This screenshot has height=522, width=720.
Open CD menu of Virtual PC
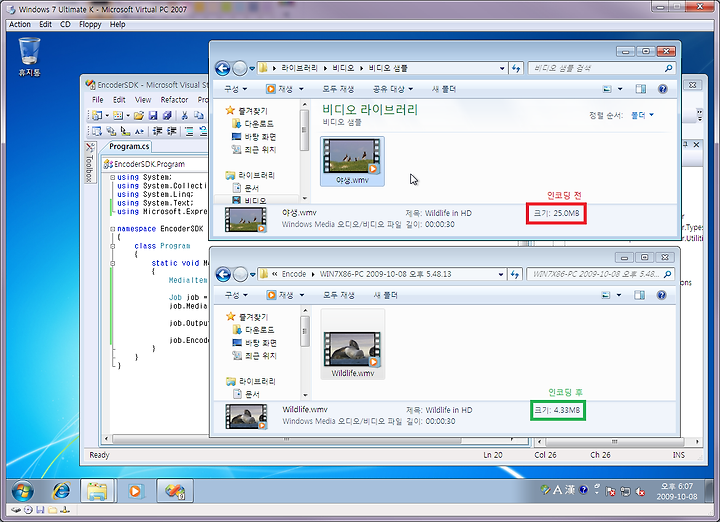[65, 24]
